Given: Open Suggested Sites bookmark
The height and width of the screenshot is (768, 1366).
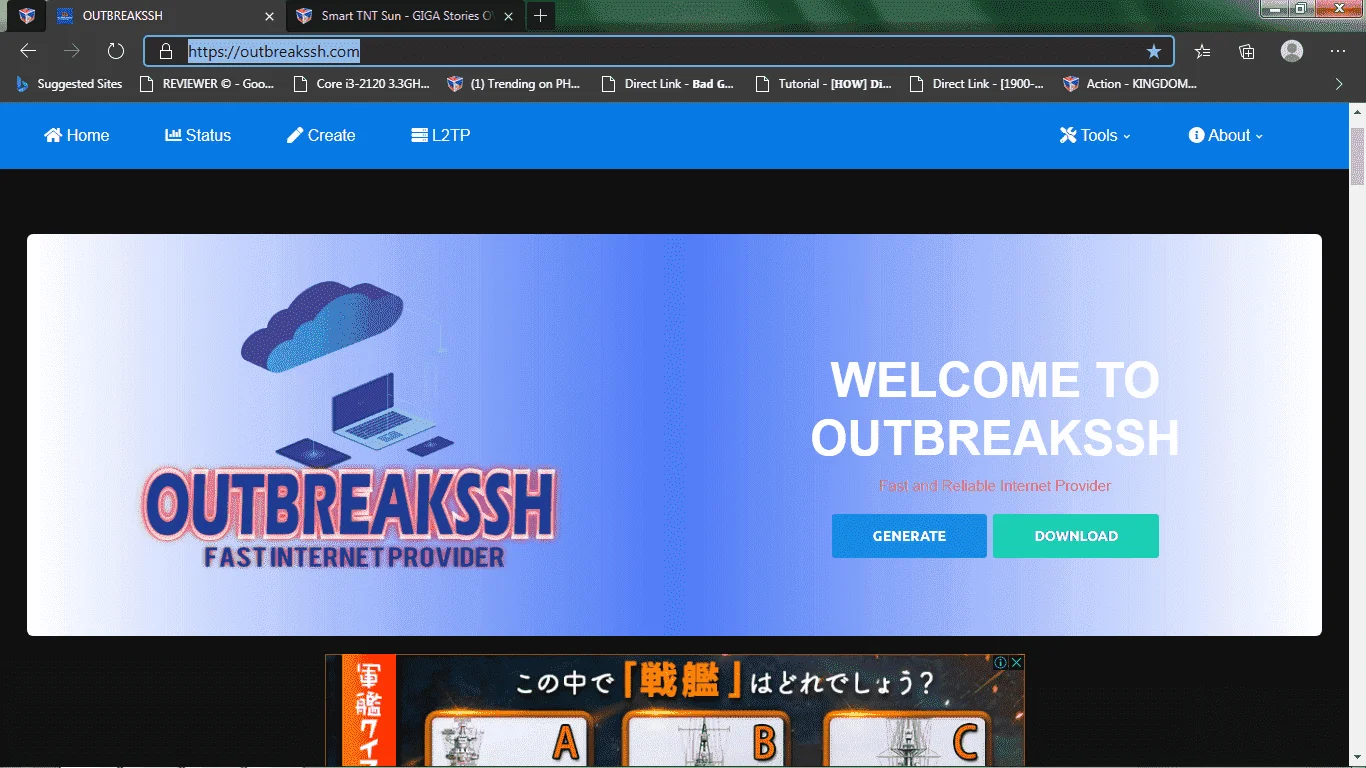Looking at the screenshot, I should (x=69, y=84).
